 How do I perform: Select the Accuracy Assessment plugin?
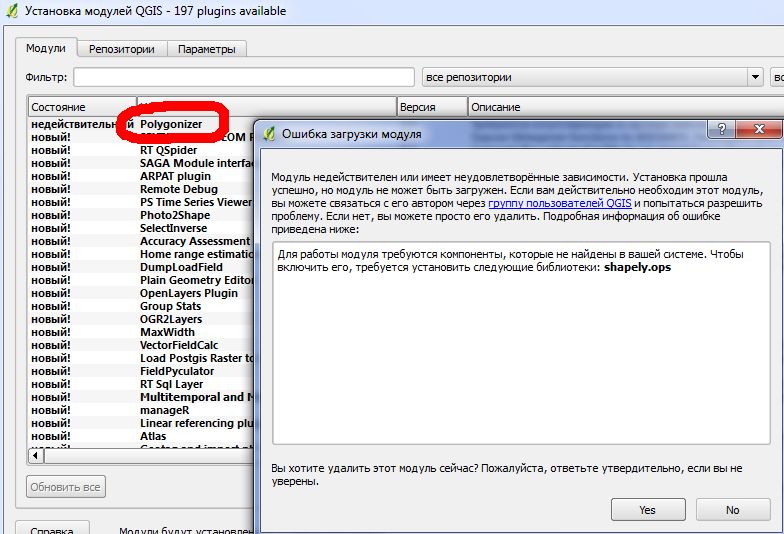(x=195, y=241)
